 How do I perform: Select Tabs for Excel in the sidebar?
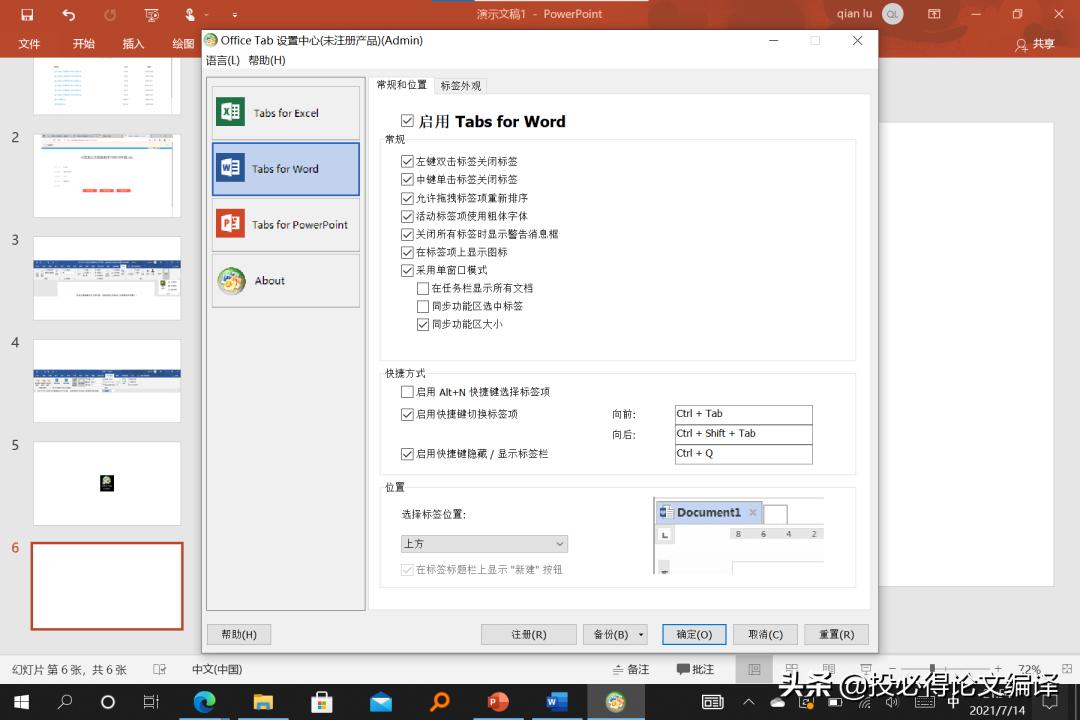pos(285,113)
